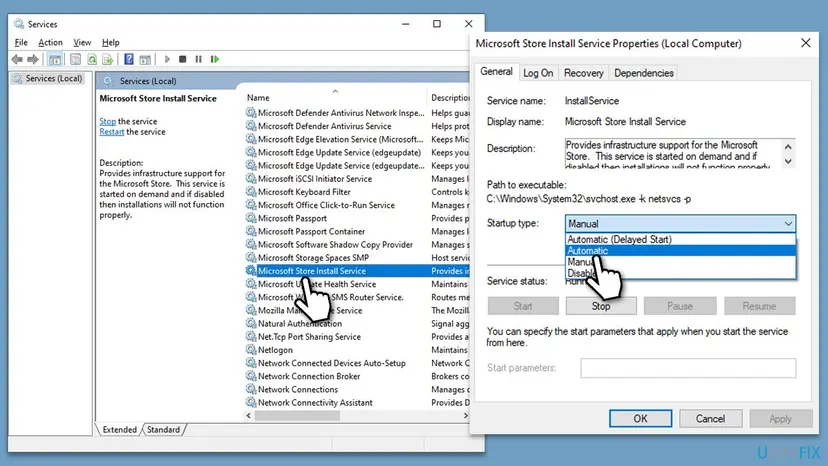Click gear icon of Microsoft Passport service
Image resolution: width=828 pixels, height=466 pixels.
click(x=251, y=218)
